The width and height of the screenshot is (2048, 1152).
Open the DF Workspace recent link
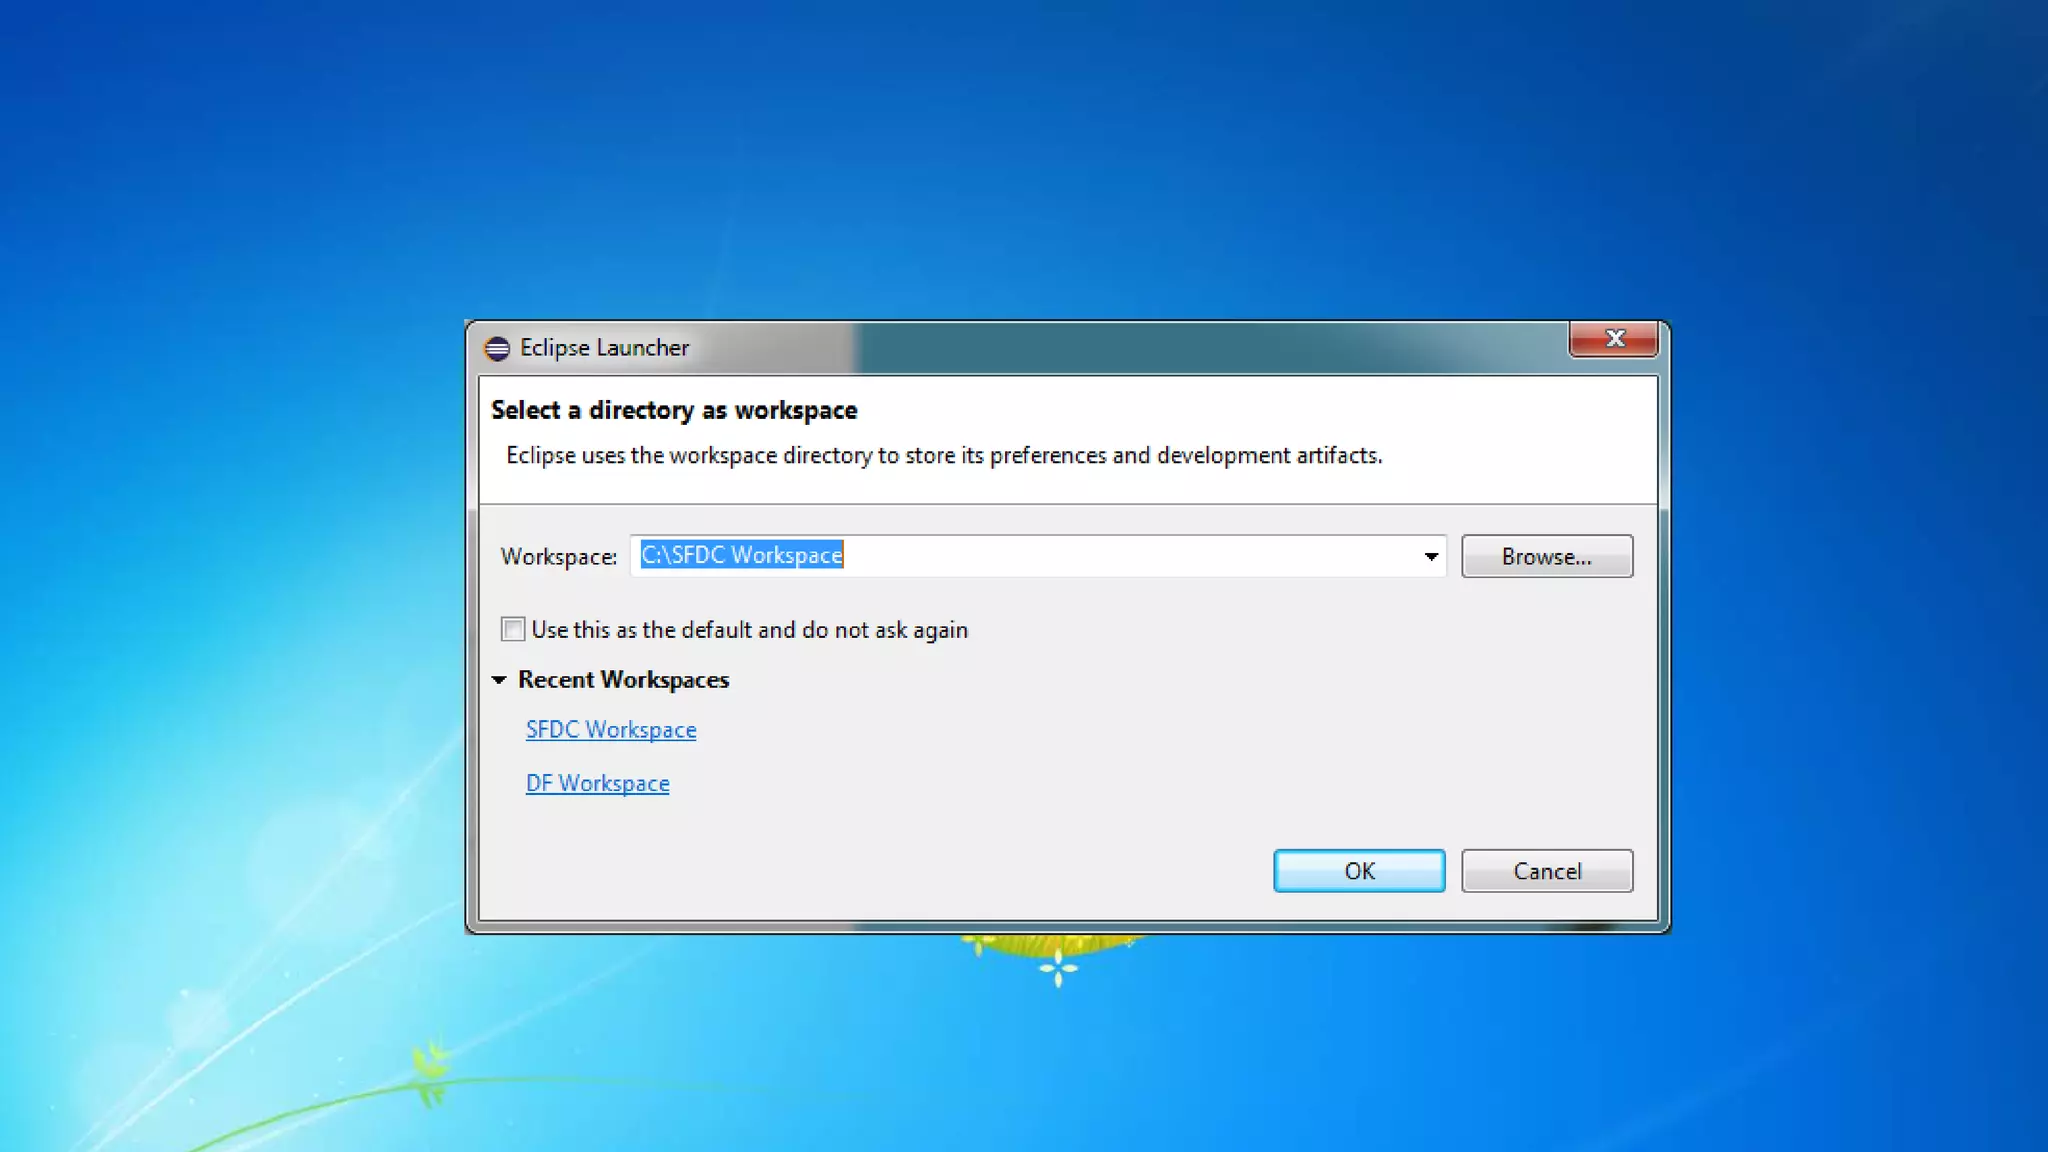click(x=597, y=784)
